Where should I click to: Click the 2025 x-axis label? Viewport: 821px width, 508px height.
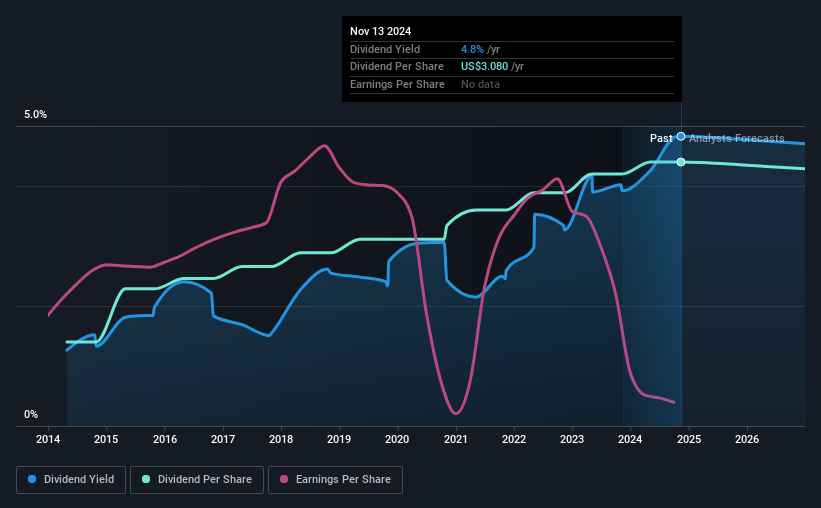click(689, 439)
